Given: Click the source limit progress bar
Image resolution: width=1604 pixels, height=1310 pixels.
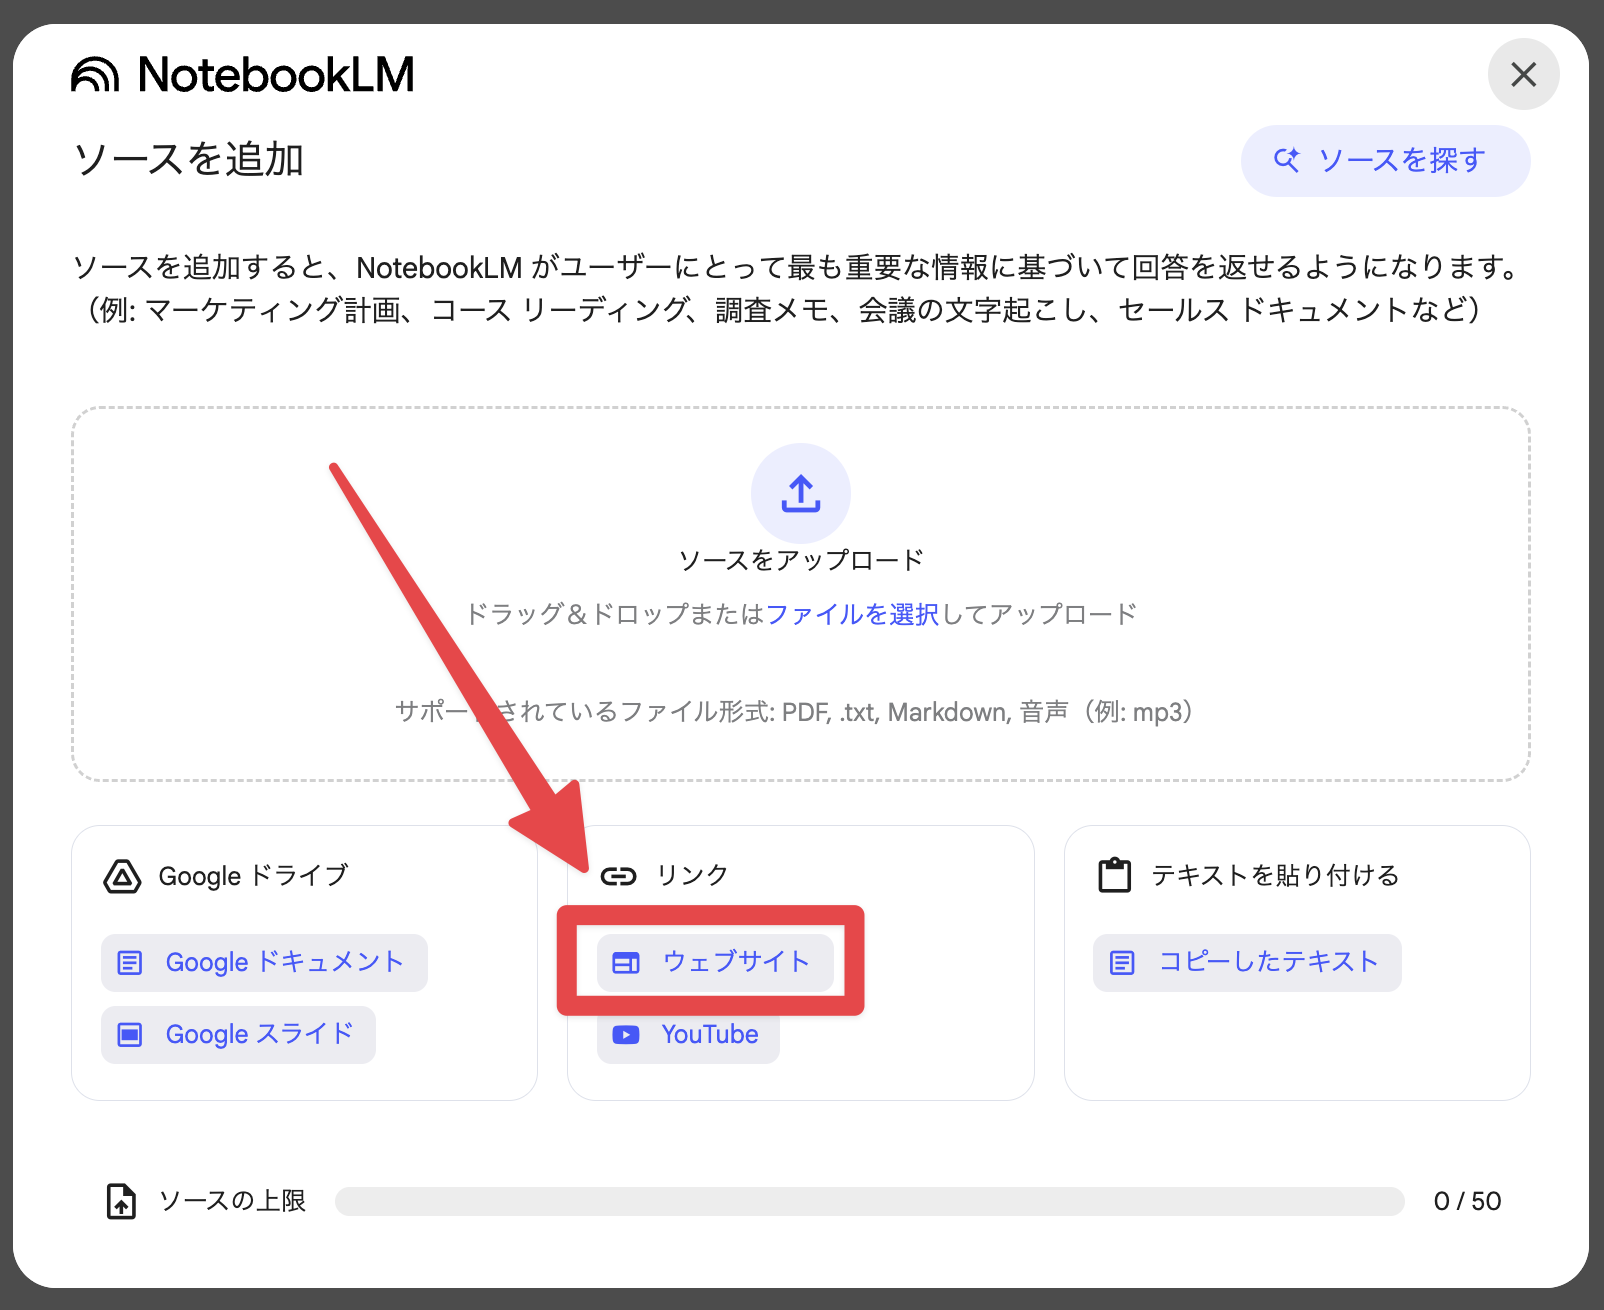Looking at the screenshot, I should 870,1201.
